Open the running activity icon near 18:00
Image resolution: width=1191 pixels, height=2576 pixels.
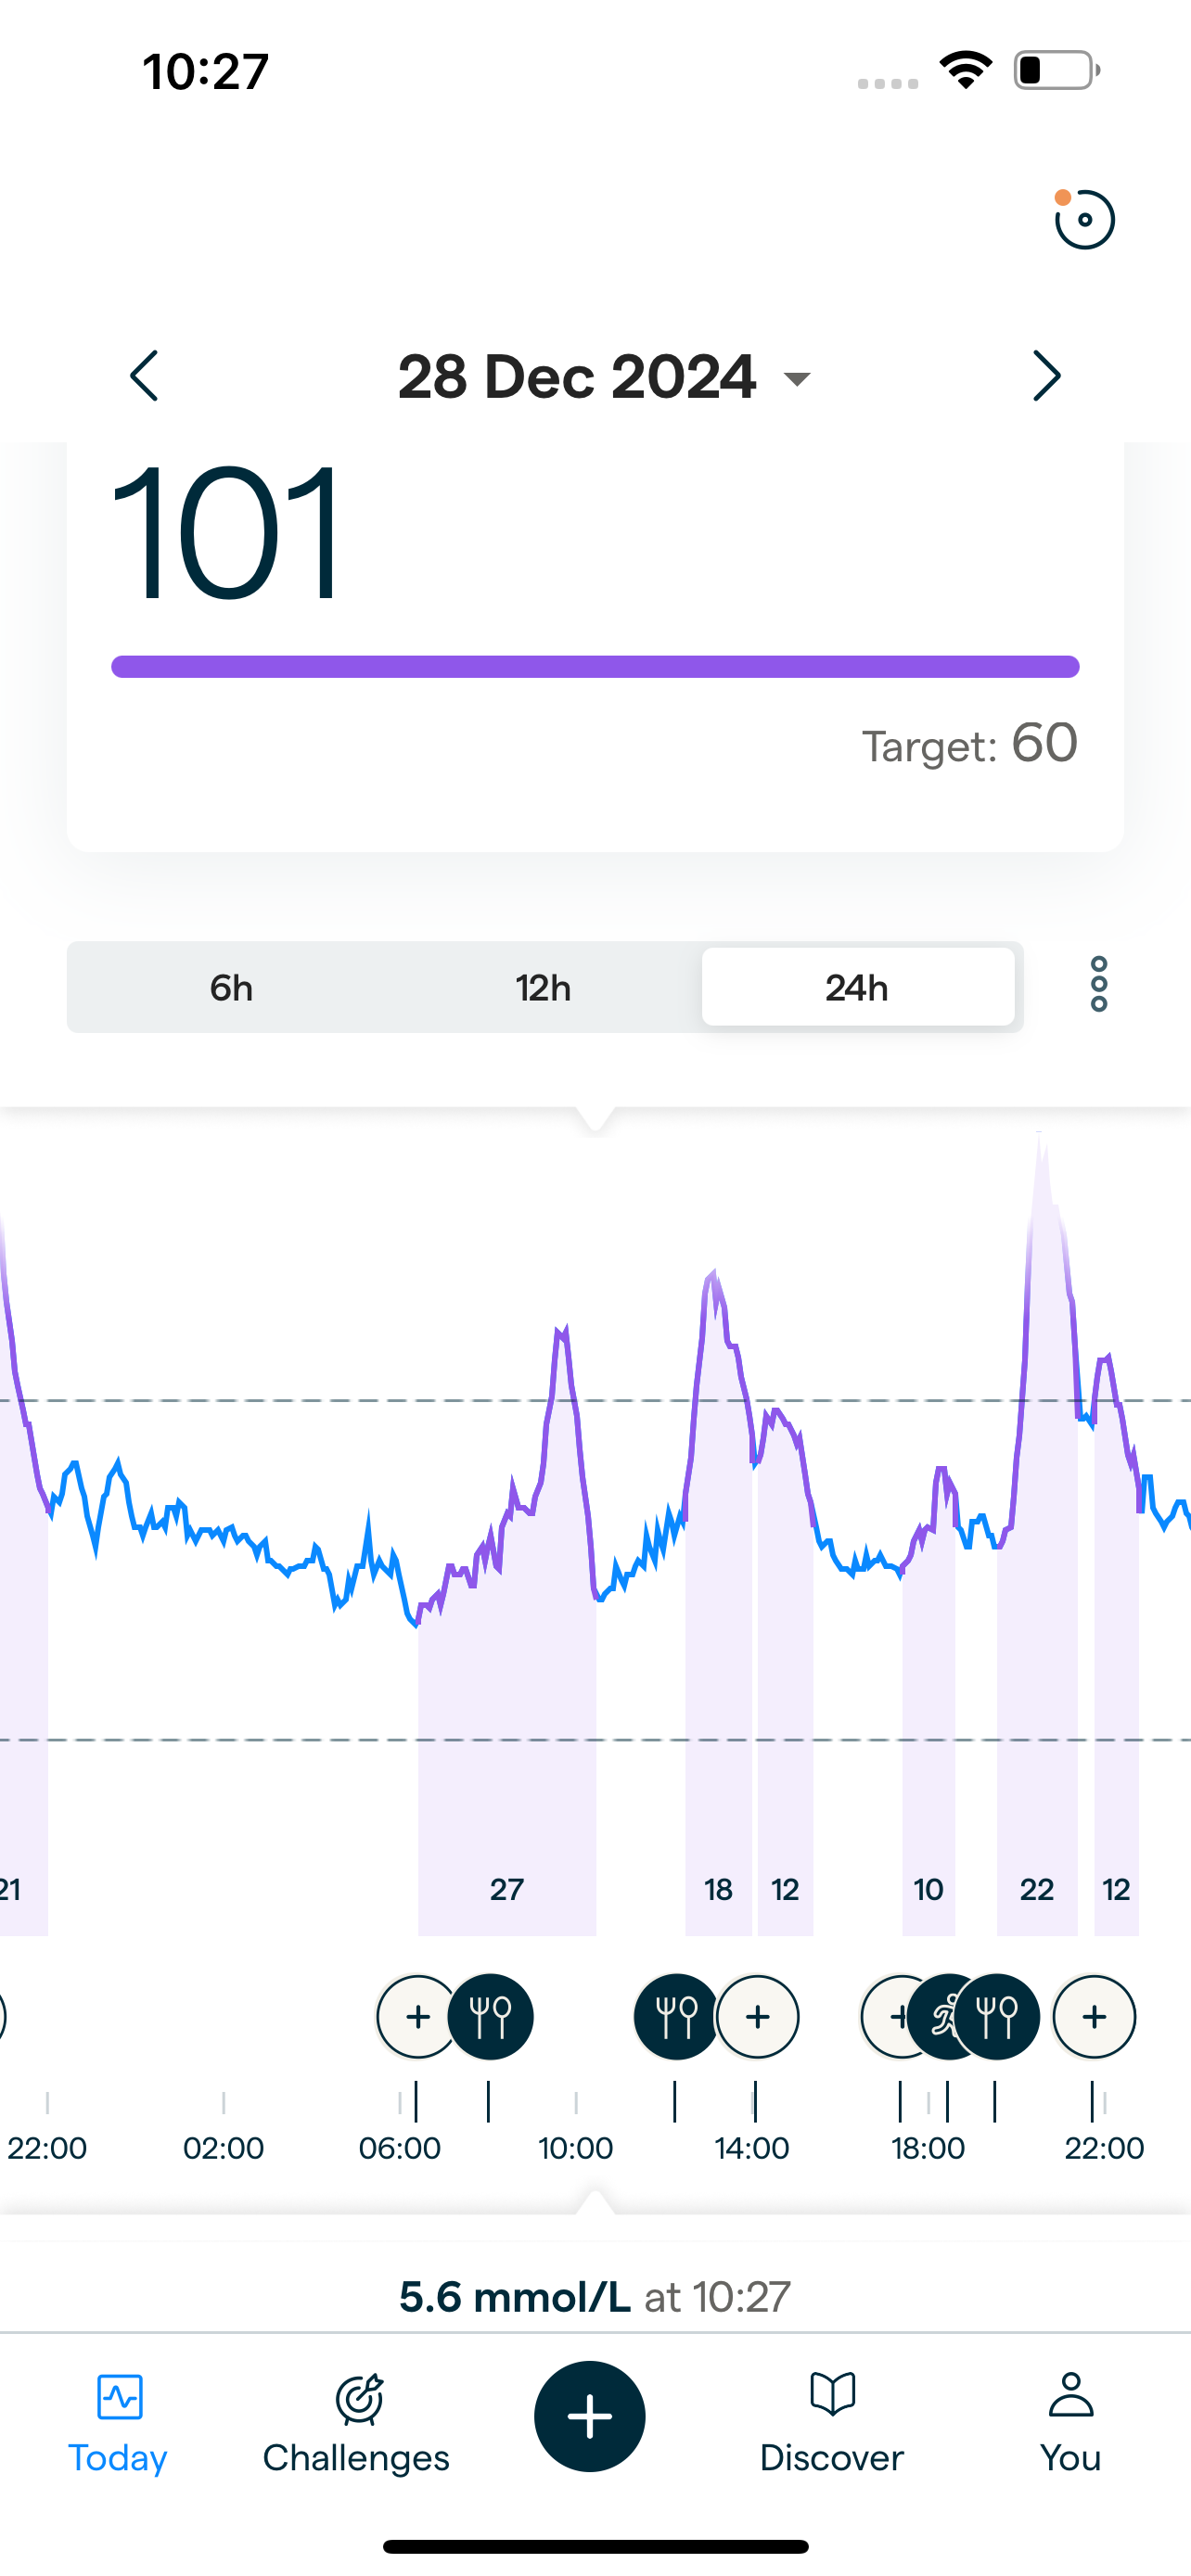pyautogui.click(x=944, y=2017)
